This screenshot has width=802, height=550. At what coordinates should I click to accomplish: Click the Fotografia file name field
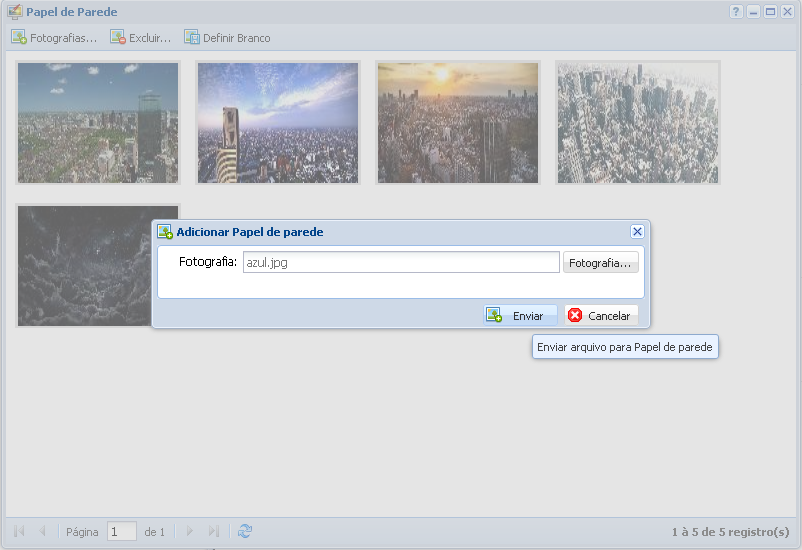coord(401,263)
